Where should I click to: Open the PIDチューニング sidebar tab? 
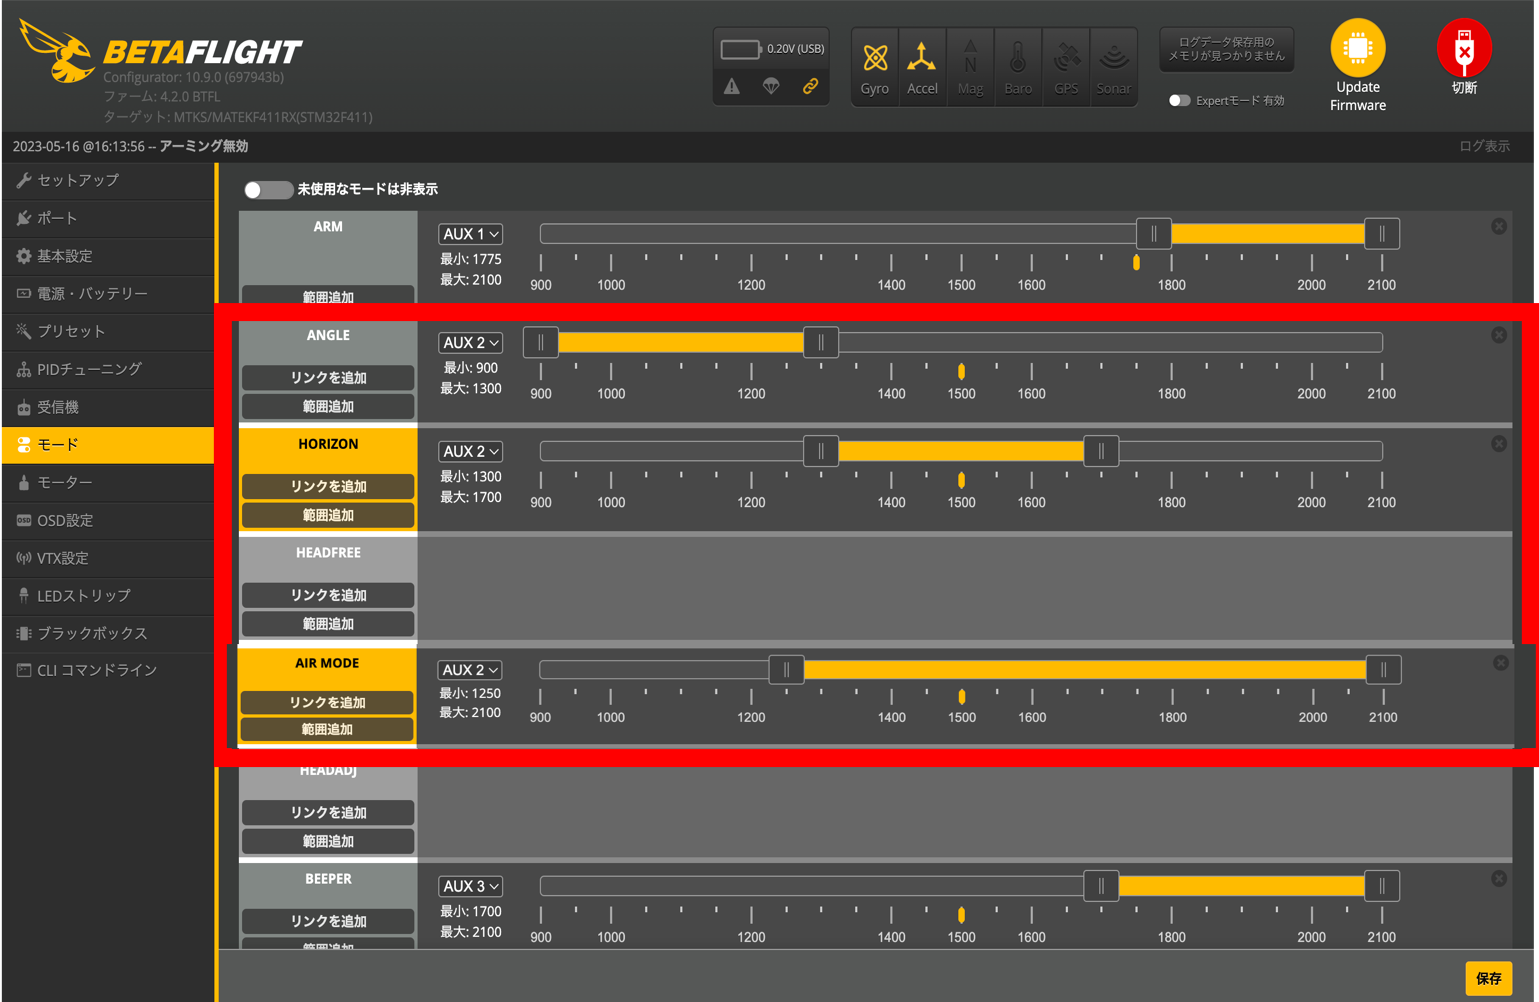[x=108, y=369]
